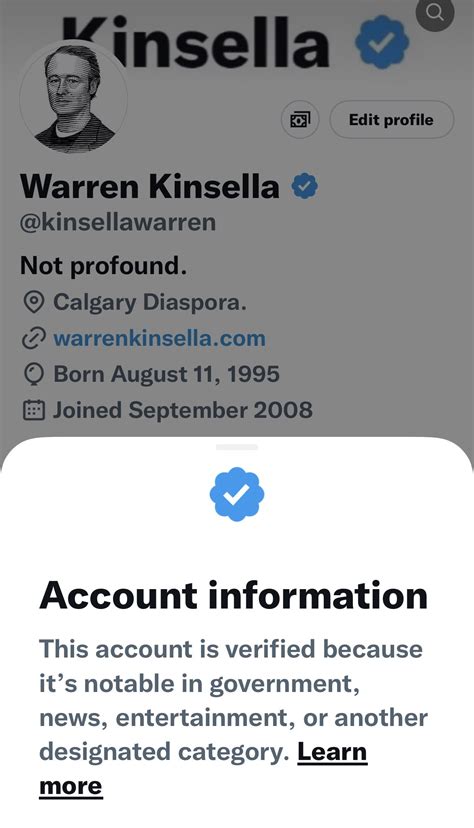
Task: Tap the Account information heading
Action: pos(233,595)
